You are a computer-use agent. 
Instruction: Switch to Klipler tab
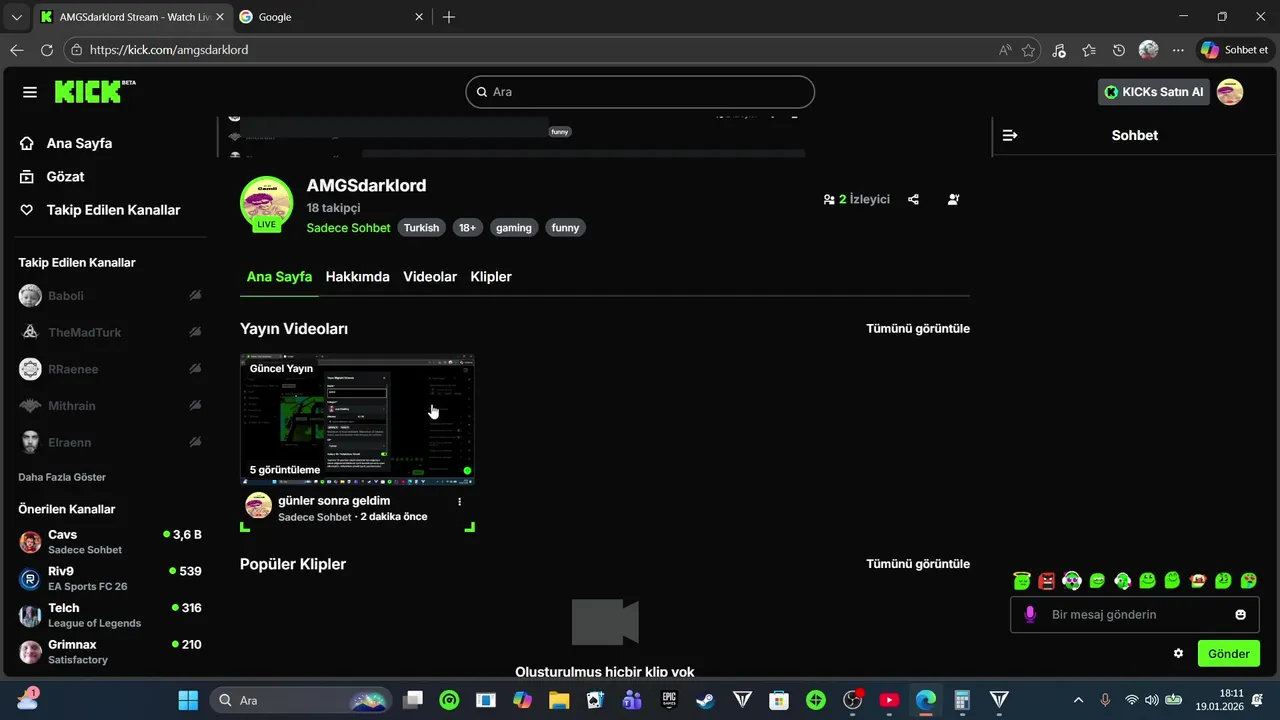491,277
